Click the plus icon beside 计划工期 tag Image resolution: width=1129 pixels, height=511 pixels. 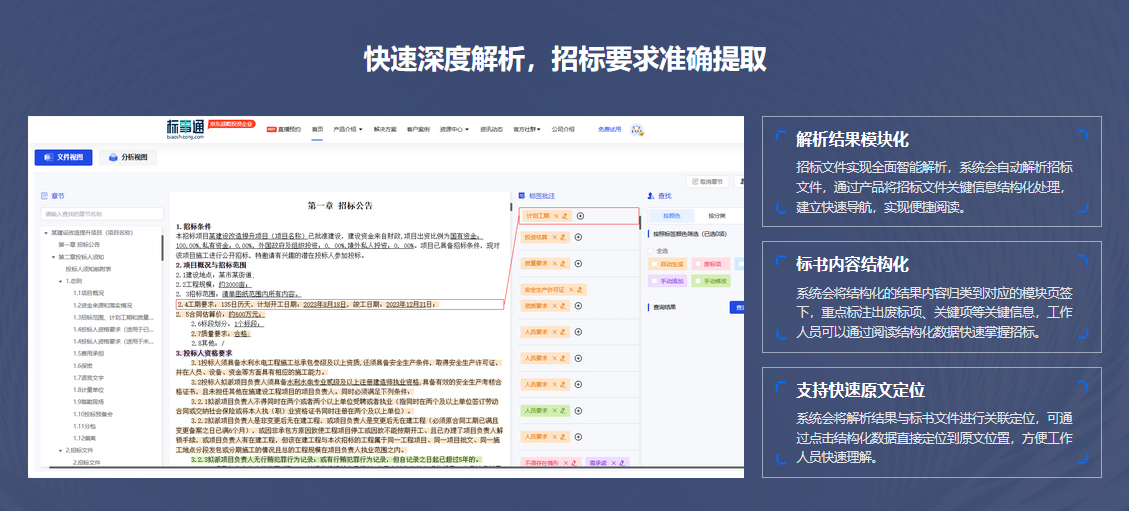coord(580,216)
